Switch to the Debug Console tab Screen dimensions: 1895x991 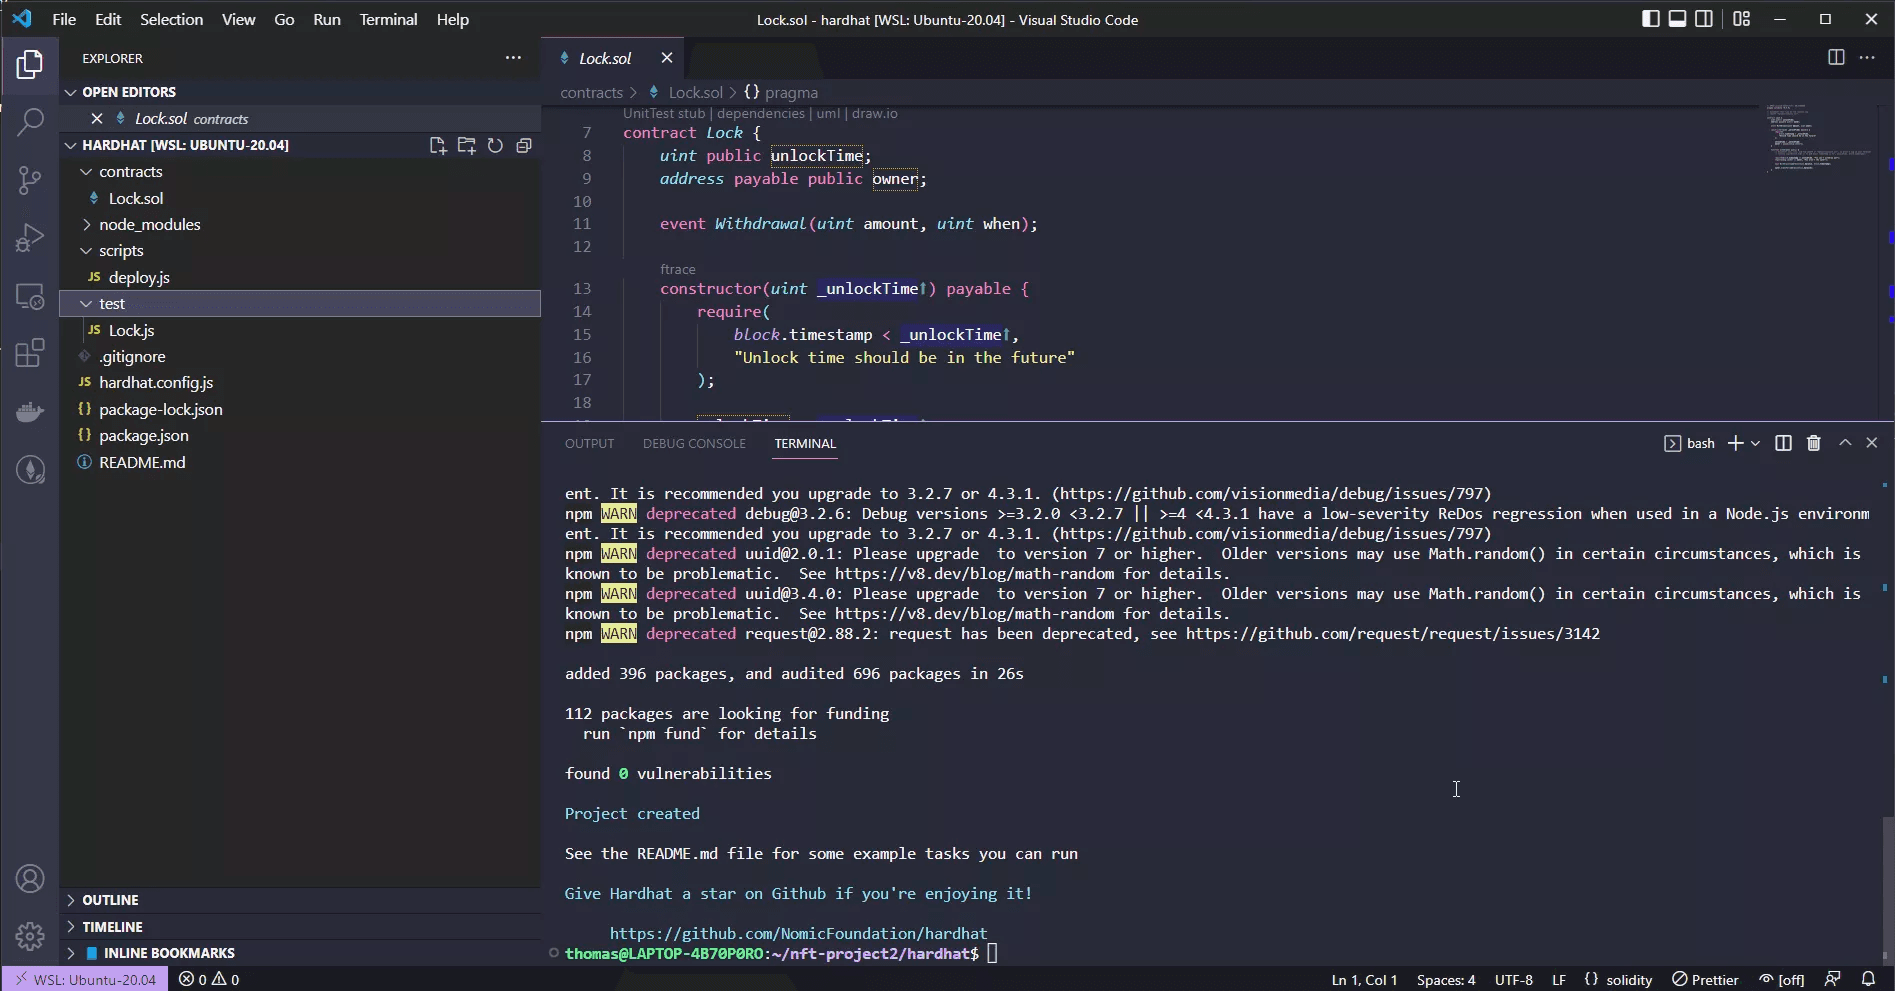694,443
